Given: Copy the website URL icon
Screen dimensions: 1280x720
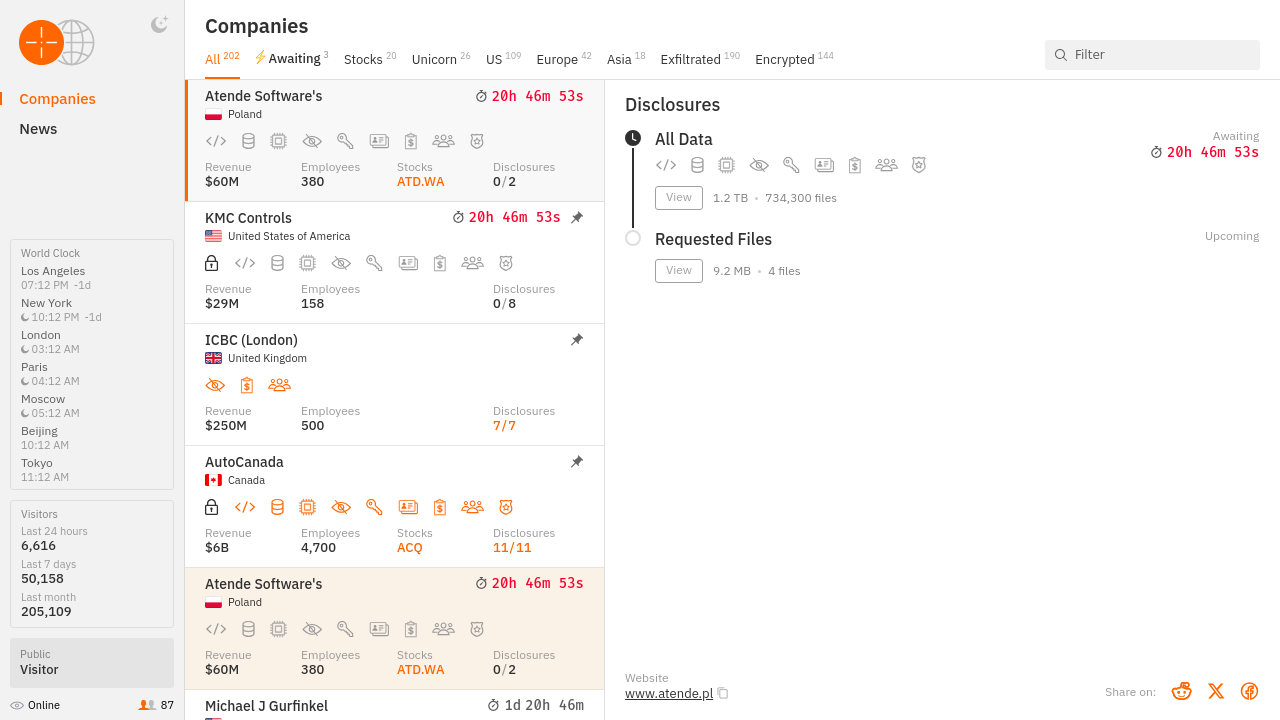Looking at the screenshot, I should pyautogui.click(x=723, y=694).
